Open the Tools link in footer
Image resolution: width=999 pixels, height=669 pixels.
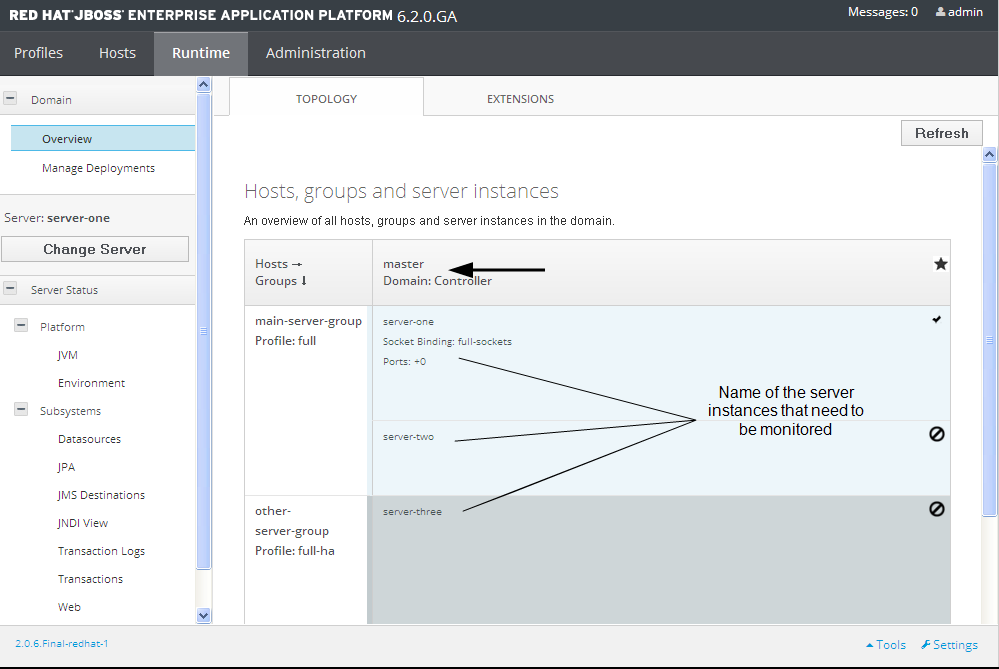[x=886, y=645]
